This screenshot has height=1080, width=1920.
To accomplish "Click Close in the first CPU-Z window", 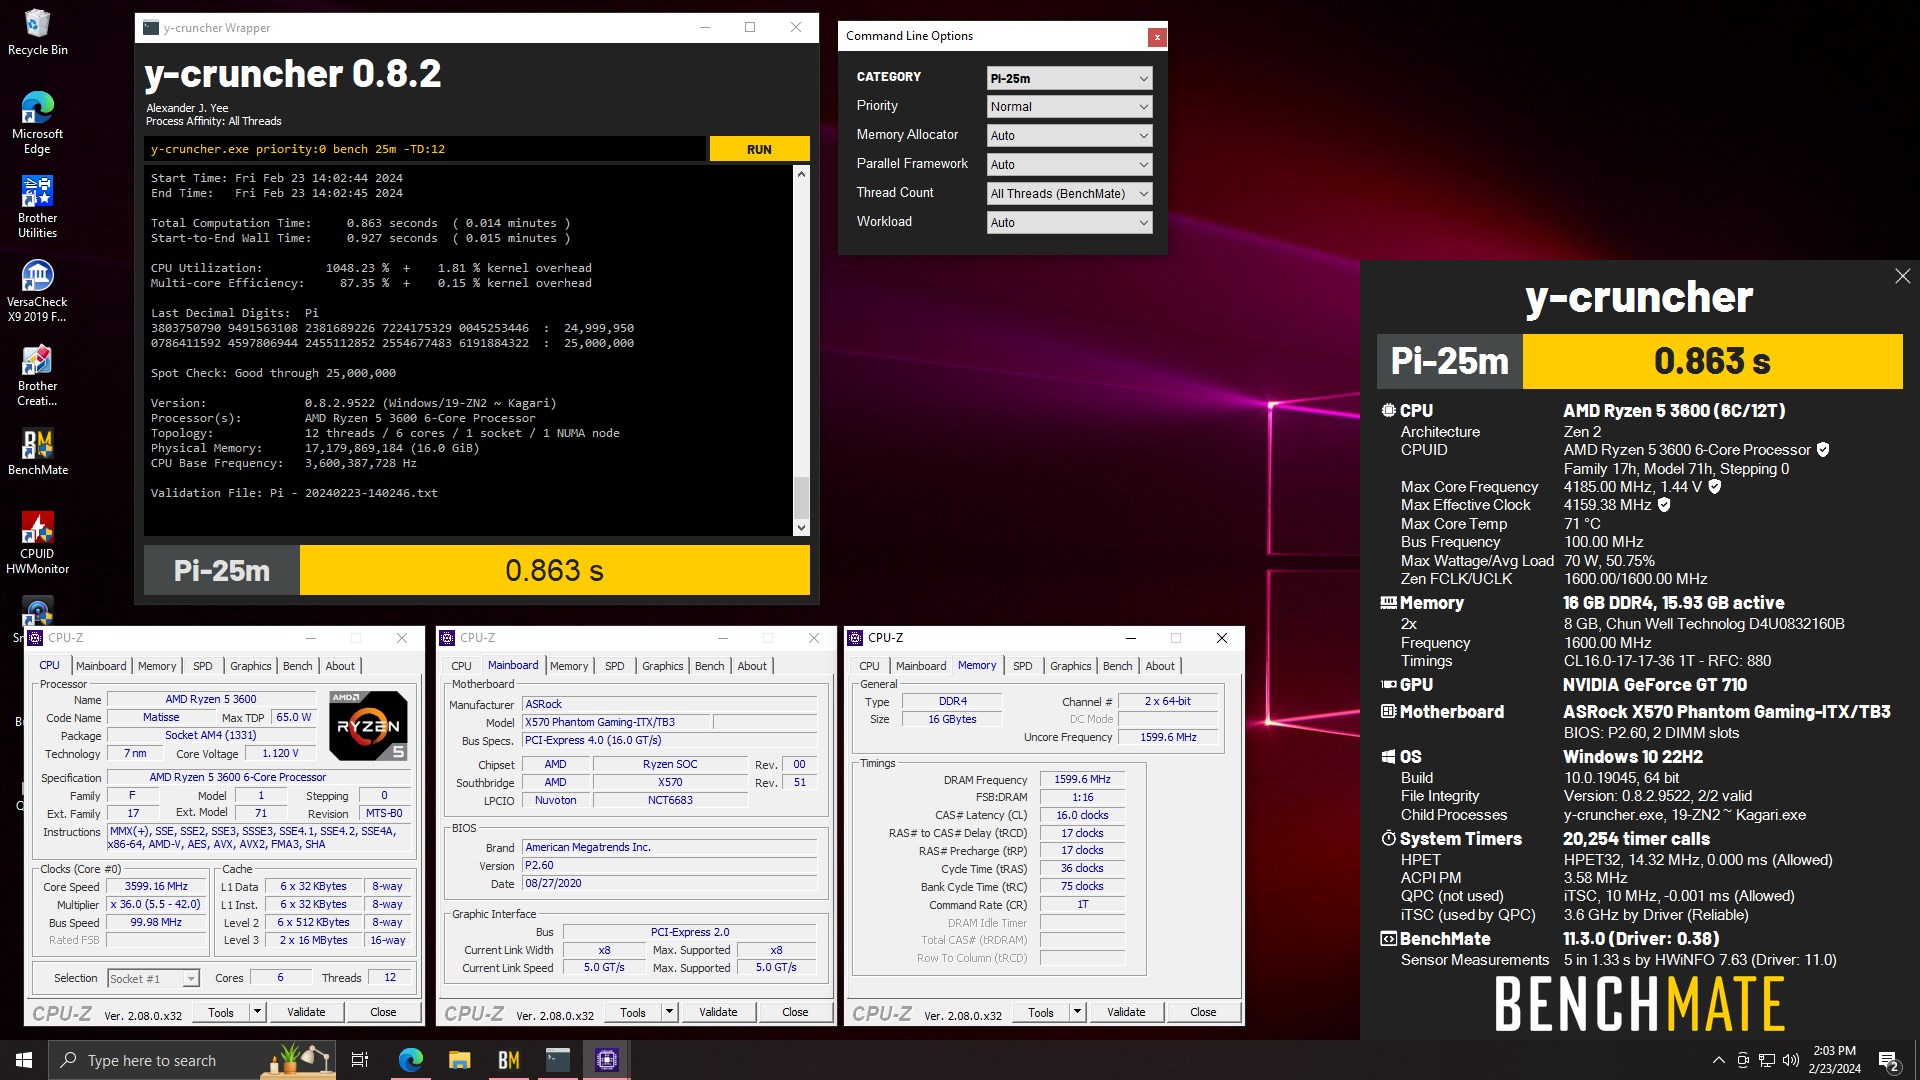I will point(383,1012).
